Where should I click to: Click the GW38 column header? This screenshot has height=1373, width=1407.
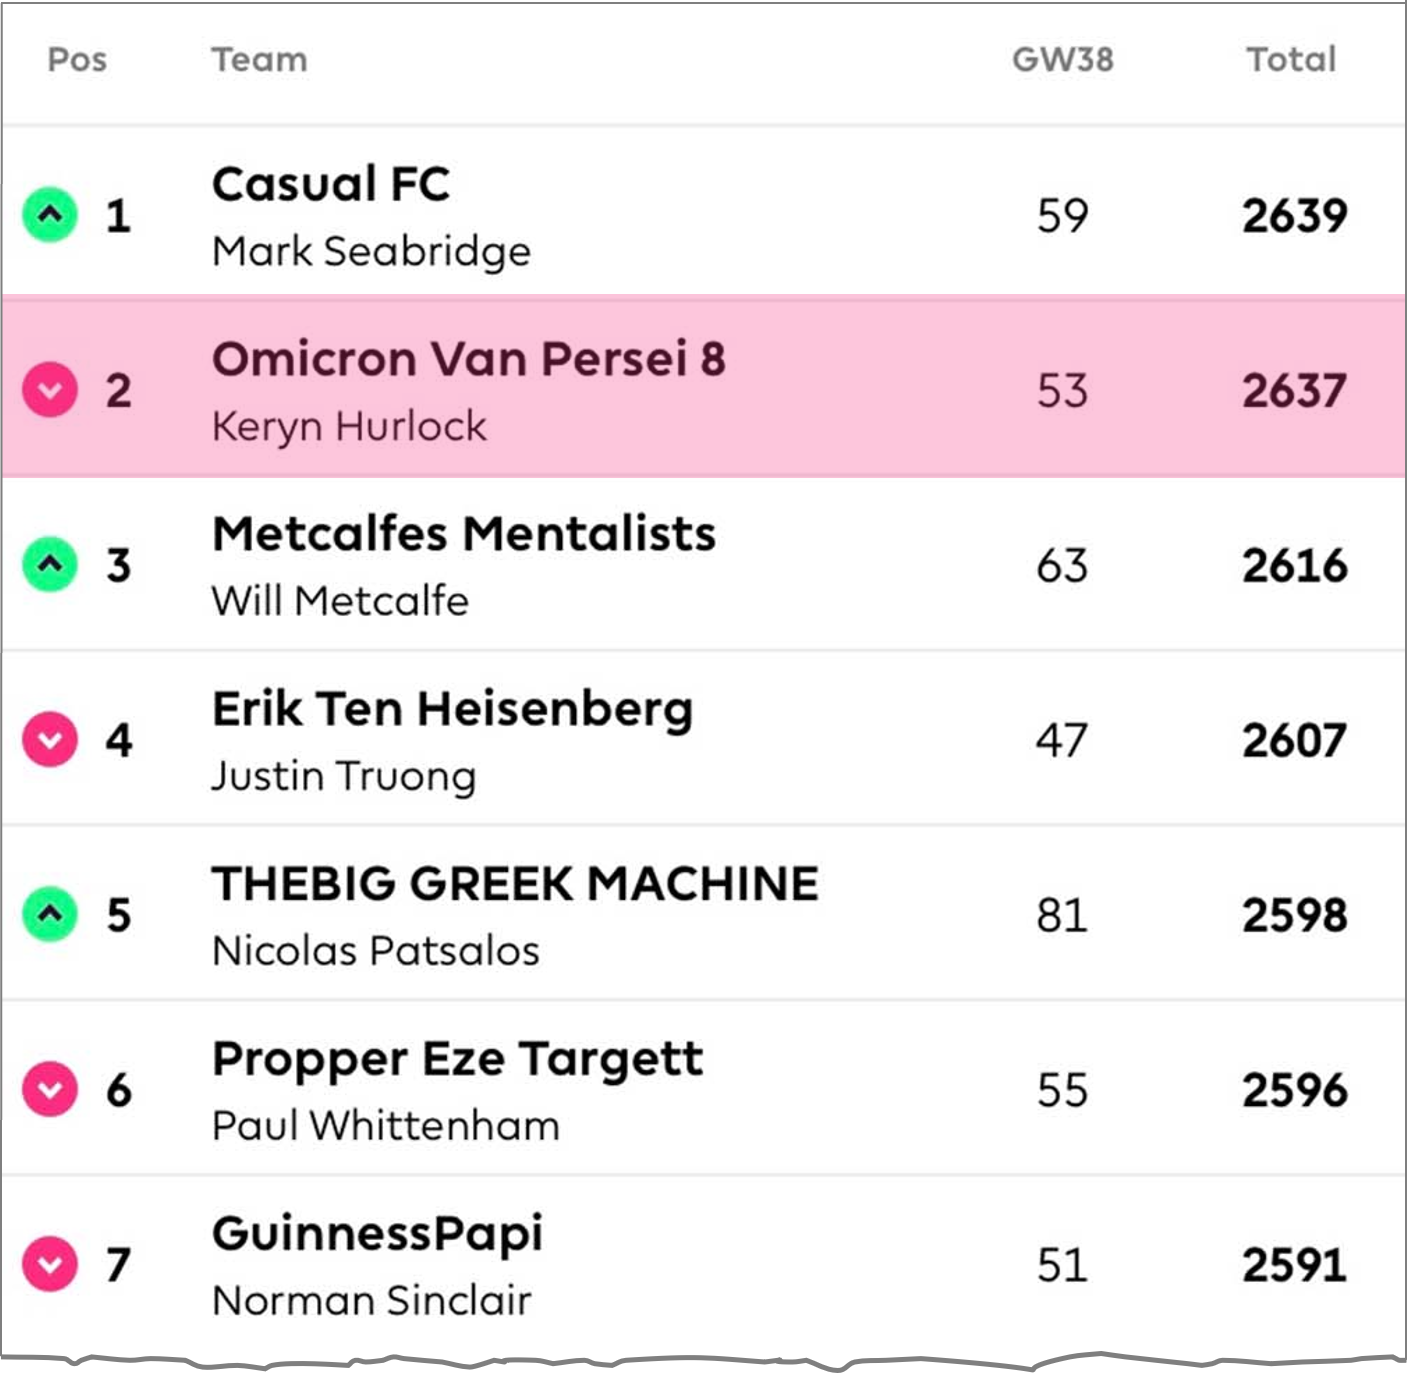pyautogui.click(x=1062, y=60)
